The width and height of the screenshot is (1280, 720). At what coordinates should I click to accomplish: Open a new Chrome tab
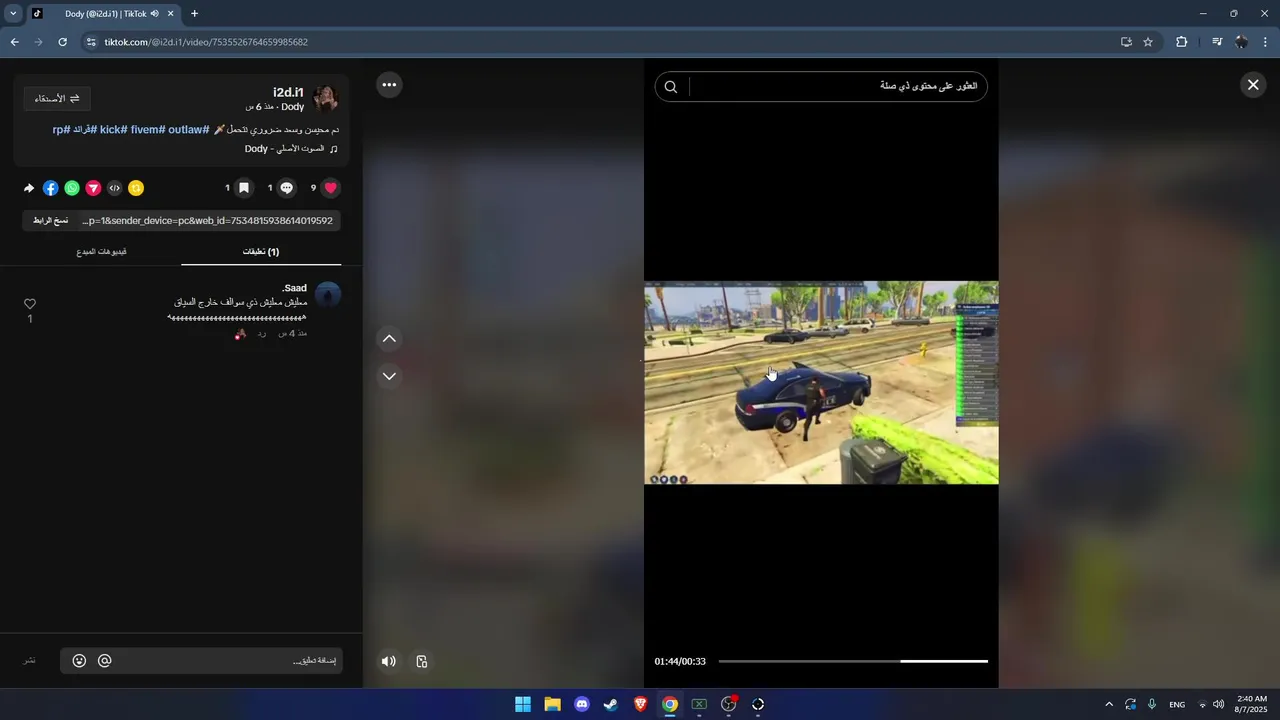194,14
